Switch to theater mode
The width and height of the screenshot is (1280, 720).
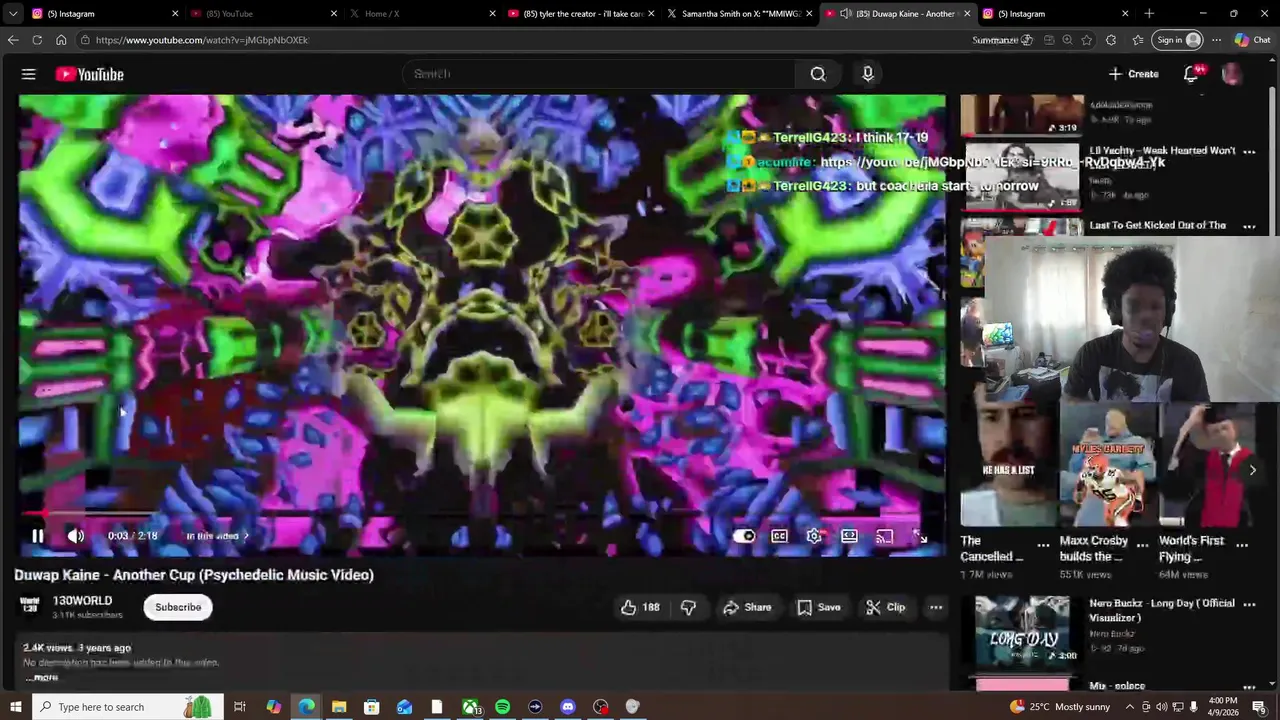pos(849,536)
